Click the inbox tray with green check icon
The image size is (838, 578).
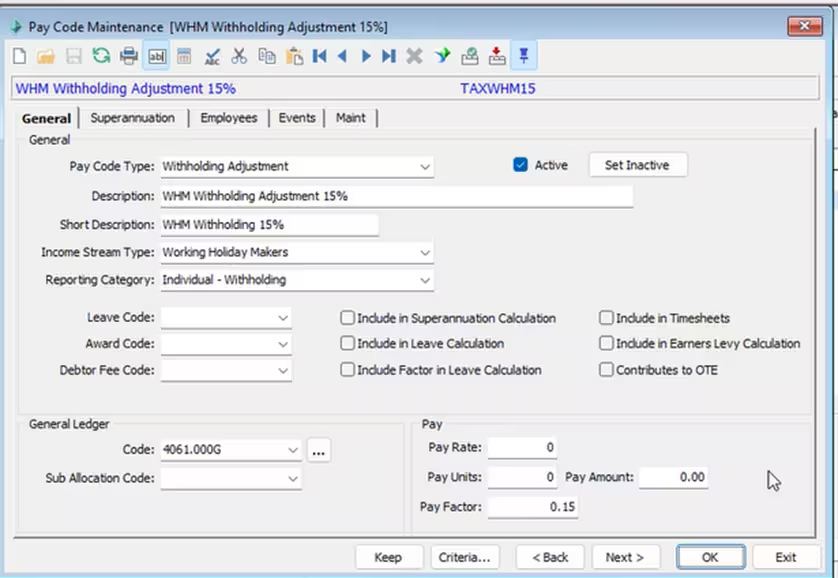tap(470, 56)
